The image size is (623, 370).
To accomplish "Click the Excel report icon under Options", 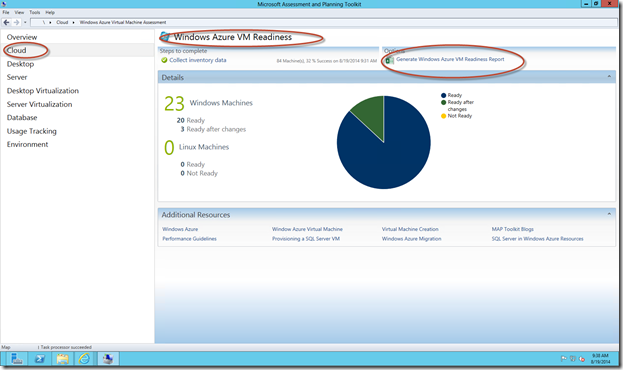I will click(x=390, y=60).
